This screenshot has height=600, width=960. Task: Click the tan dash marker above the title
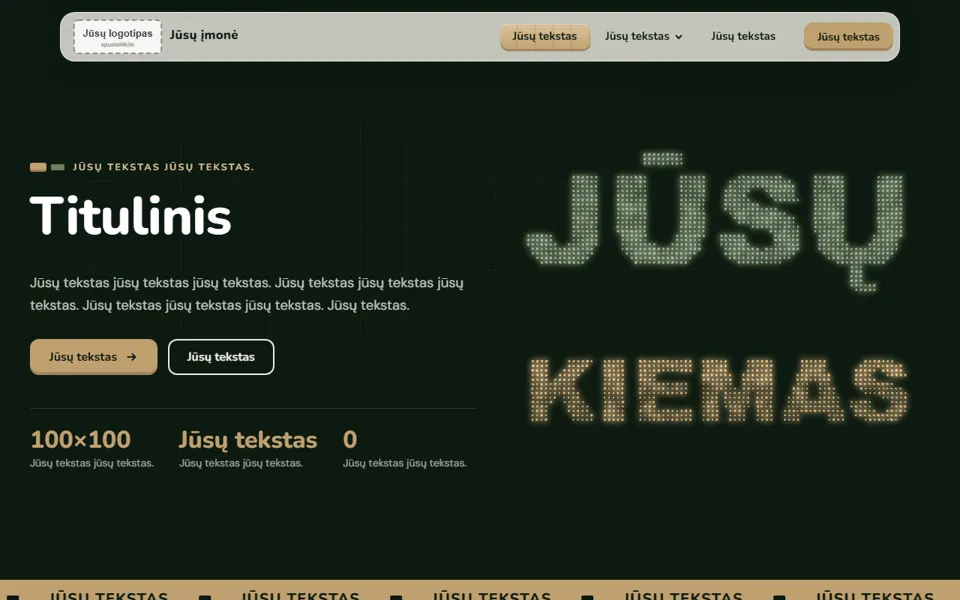click(x=38, y=167)
